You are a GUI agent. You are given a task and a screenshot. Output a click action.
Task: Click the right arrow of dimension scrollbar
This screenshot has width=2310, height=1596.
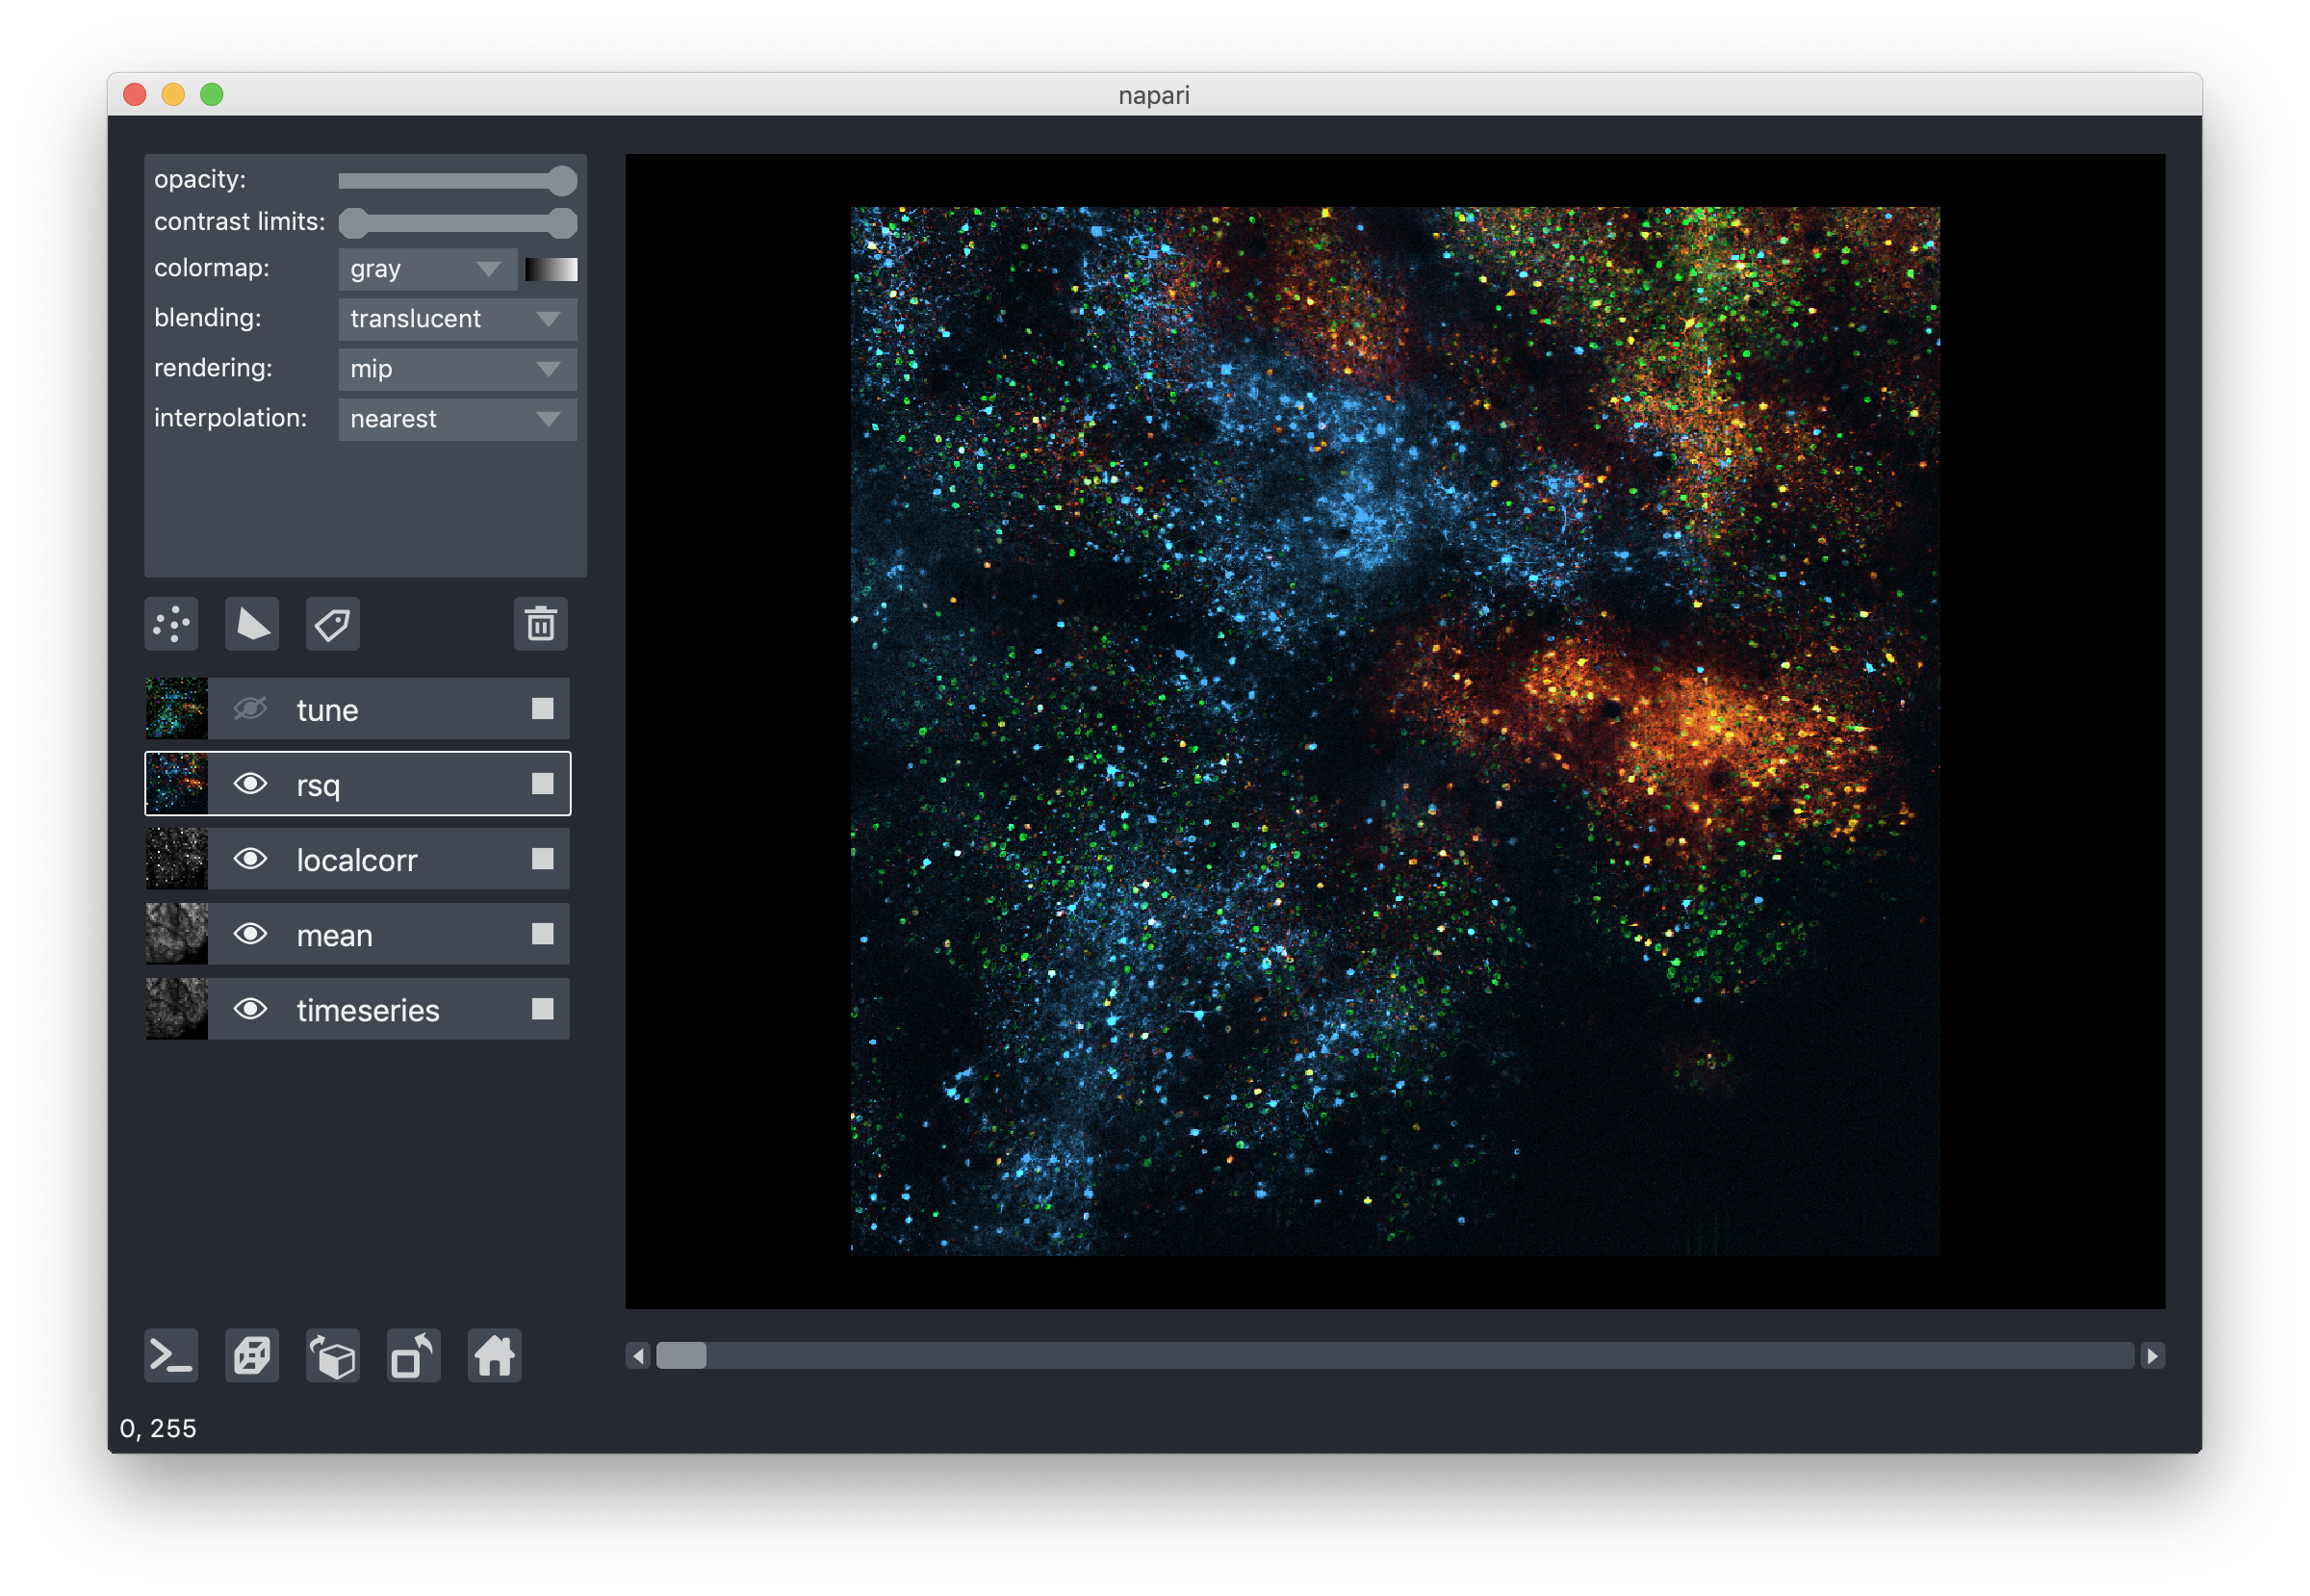pos(2152,1356)
